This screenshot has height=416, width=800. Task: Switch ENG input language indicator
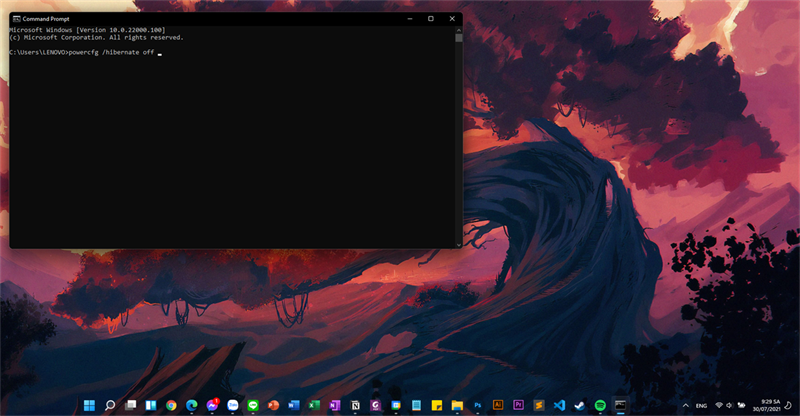click(702, 406)
